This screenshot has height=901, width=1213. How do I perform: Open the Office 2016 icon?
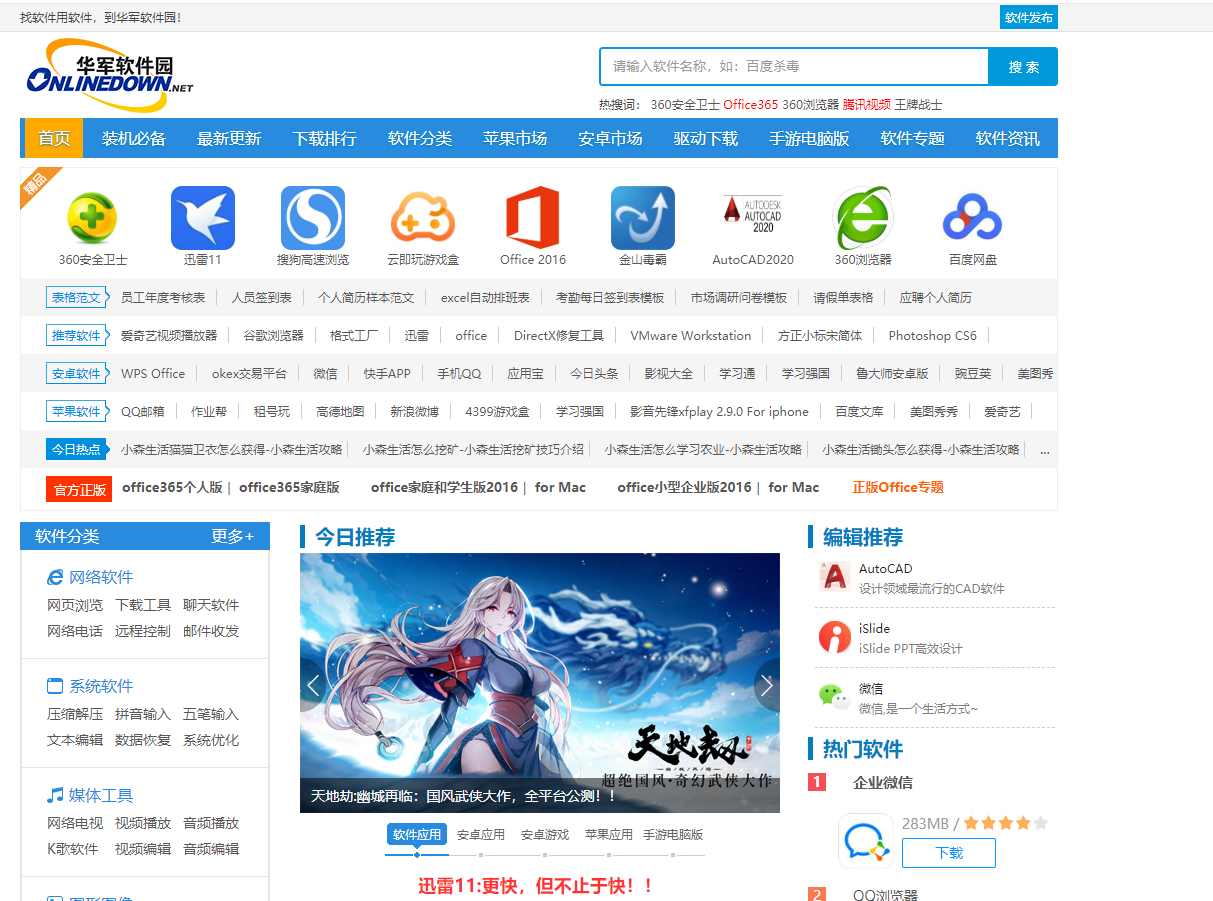(x=533, y=218)
